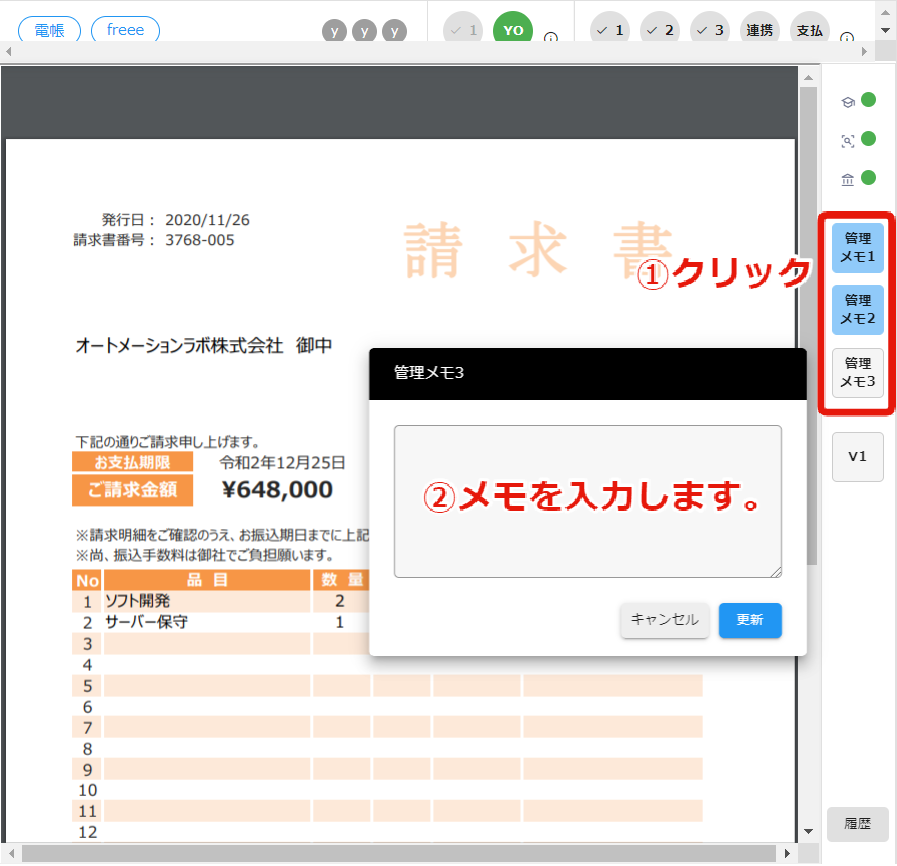The height and width of the screenshot is (866, 897).
Task: Click the 電帳 tag button
Action: [x=49, y=30]
